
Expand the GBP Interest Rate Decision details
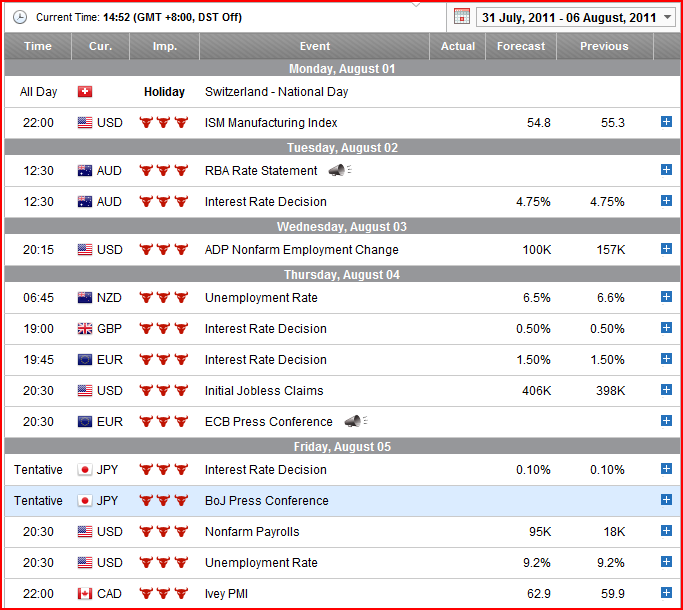[666, 328]
